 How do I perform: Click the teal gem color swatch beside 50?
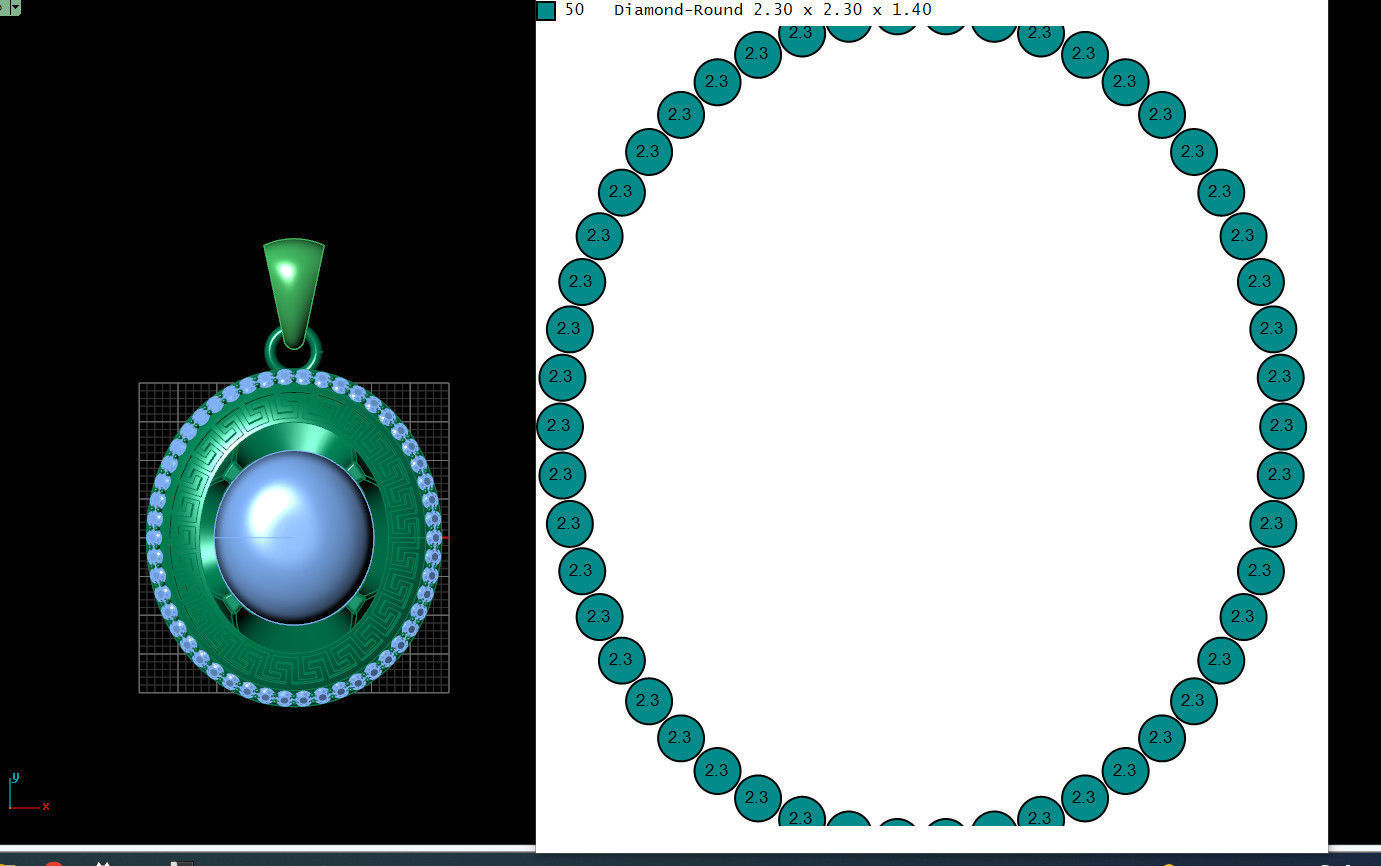pyautogui.click(x=546, y=11)
